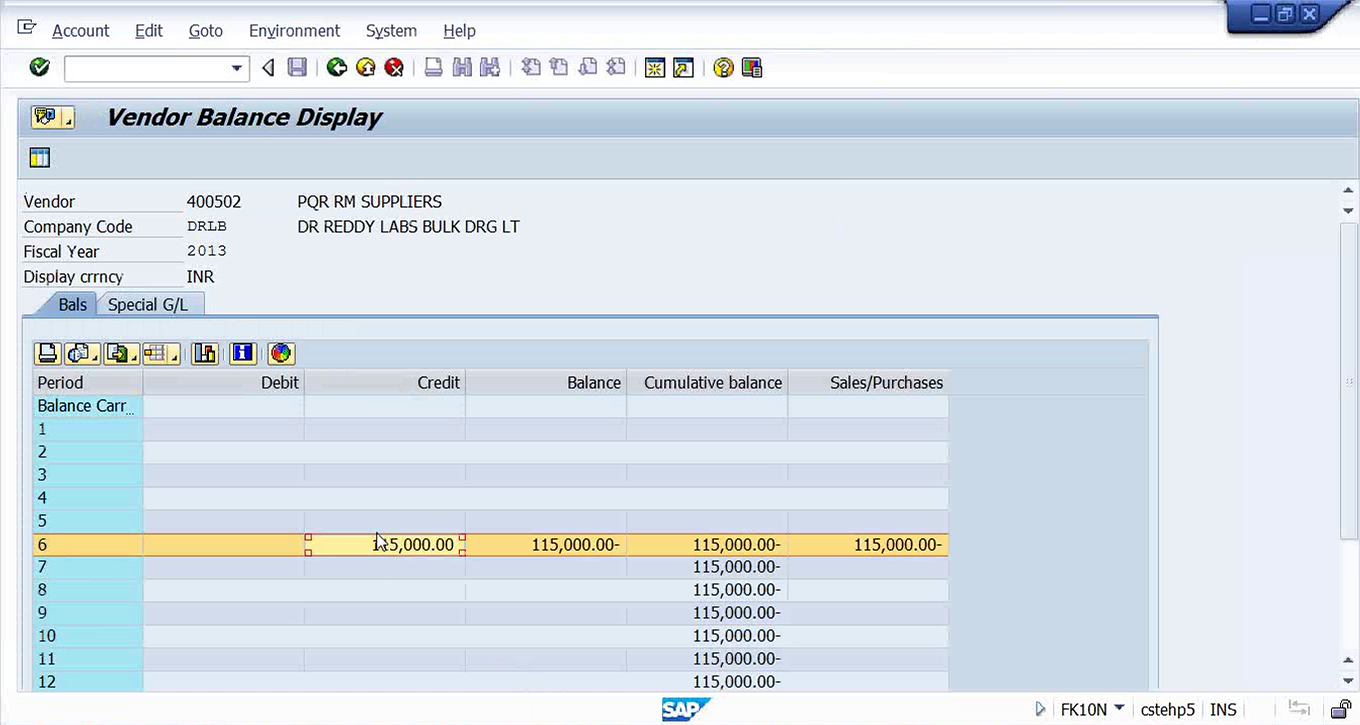Click the fiscal year value 2013

pos(207,251)
